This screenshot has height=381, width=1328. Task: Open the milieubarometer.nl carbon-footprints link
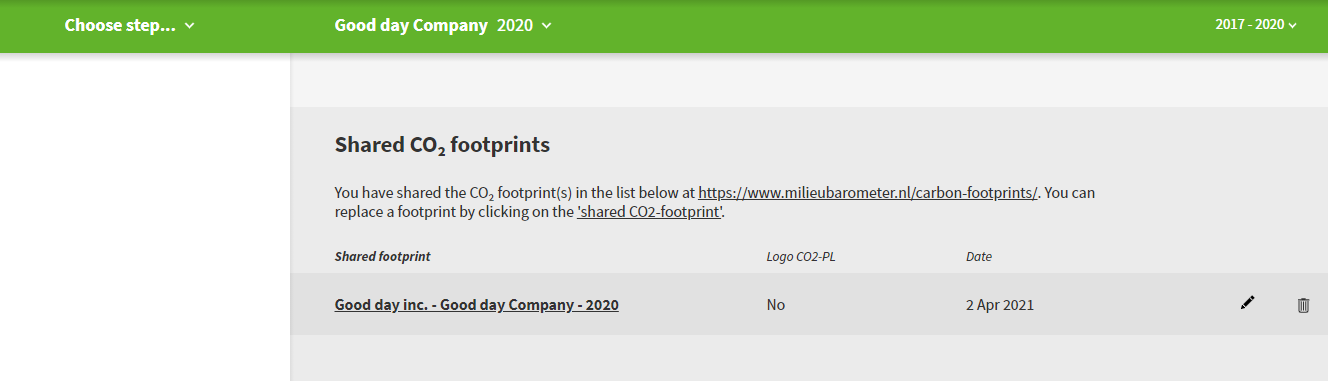[x=868, y=192]
